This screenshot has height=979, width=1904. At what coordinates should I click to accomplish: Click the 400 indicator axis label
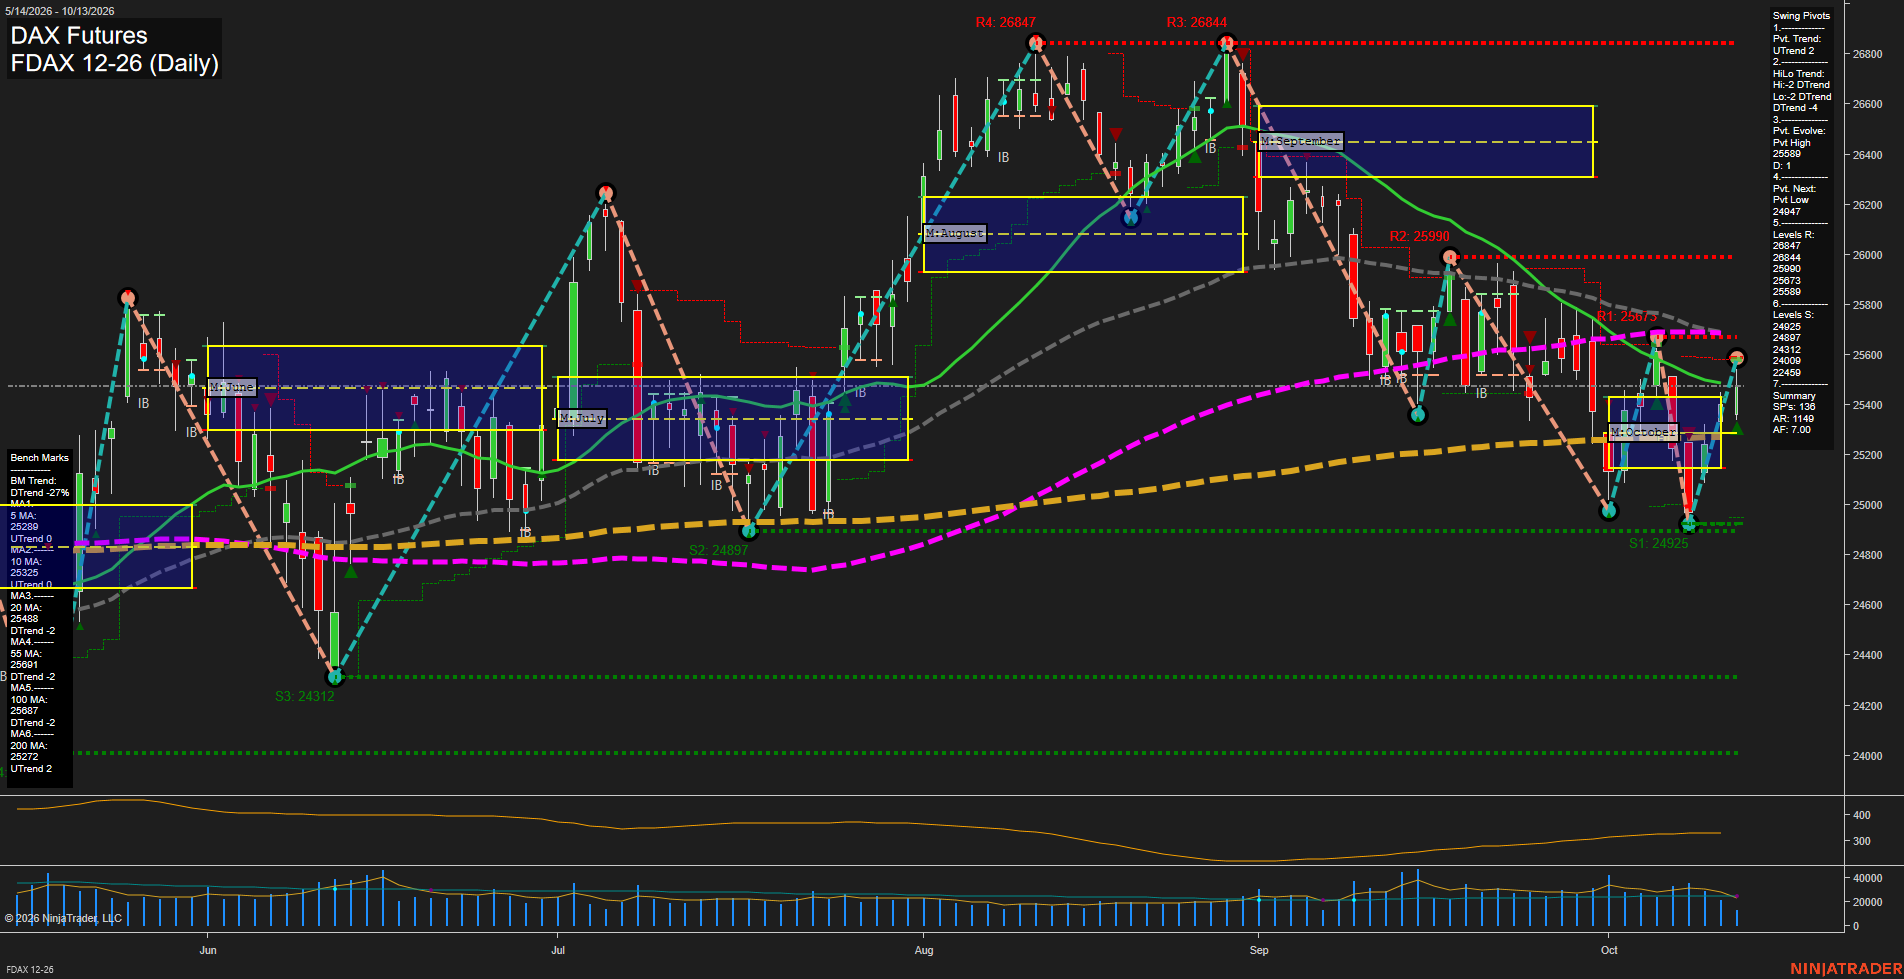1861,815
